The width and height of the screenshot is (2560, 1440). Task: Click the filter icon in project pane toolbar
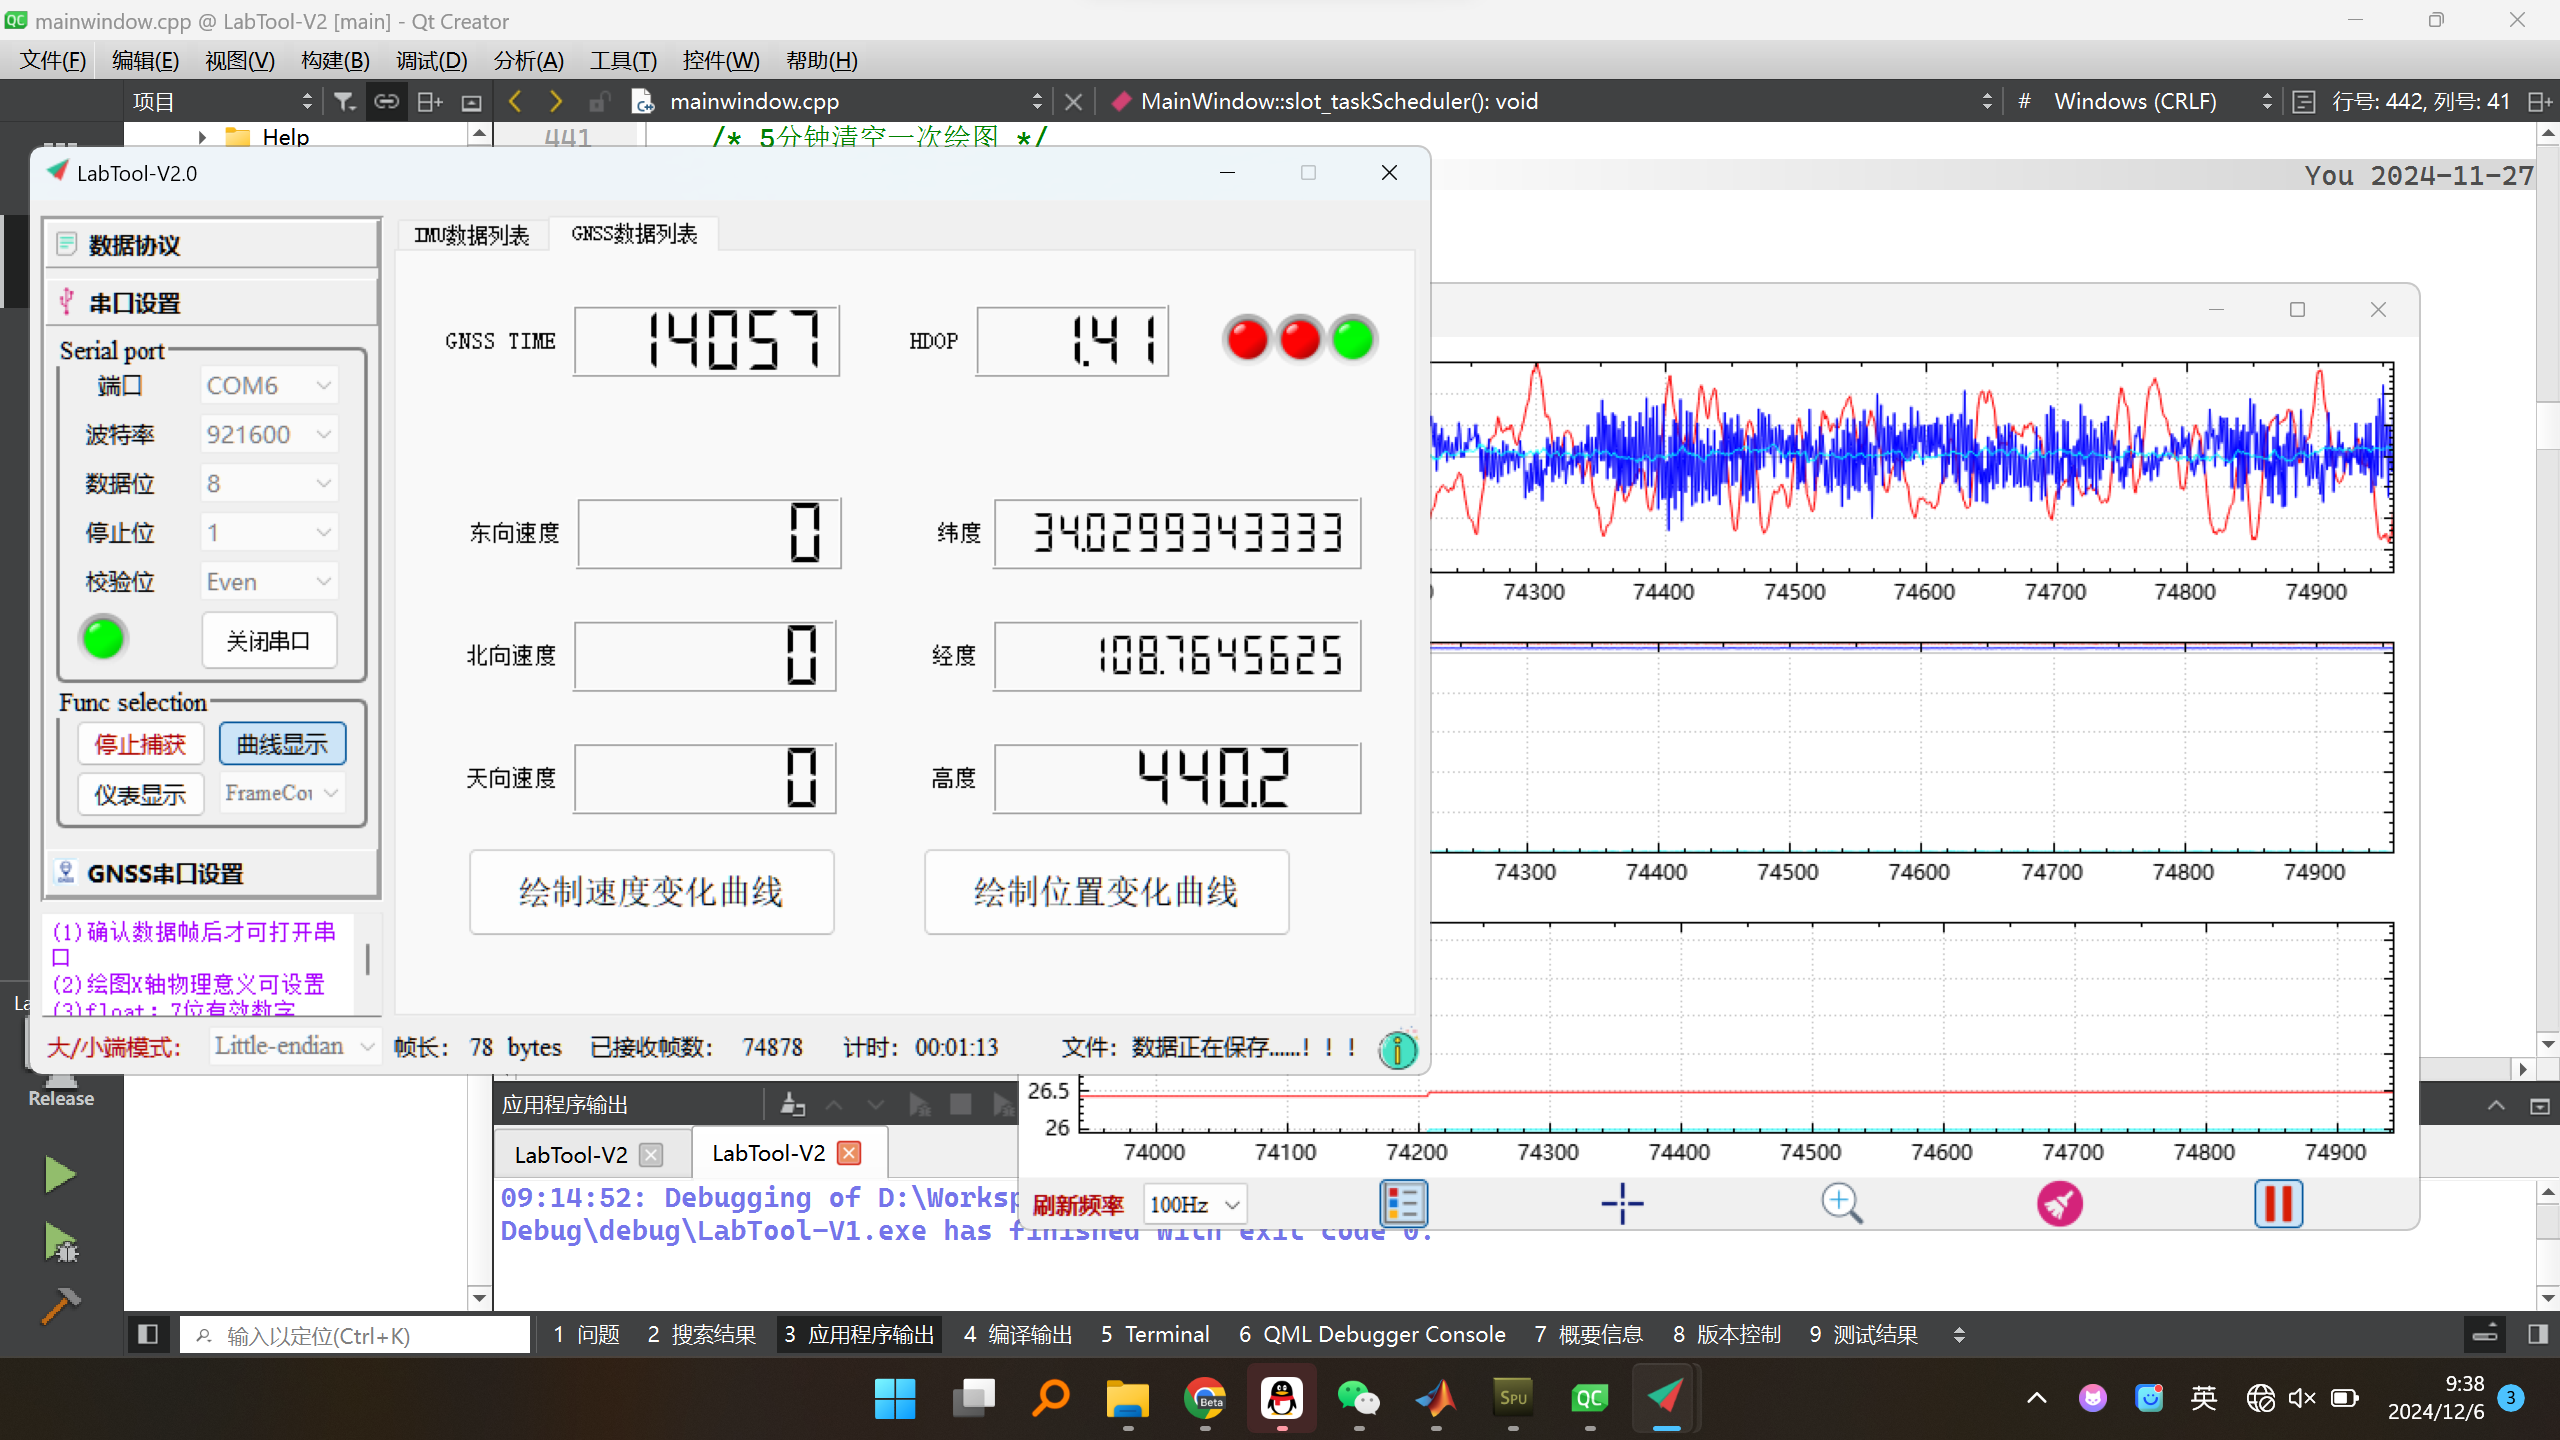point(344,101)
